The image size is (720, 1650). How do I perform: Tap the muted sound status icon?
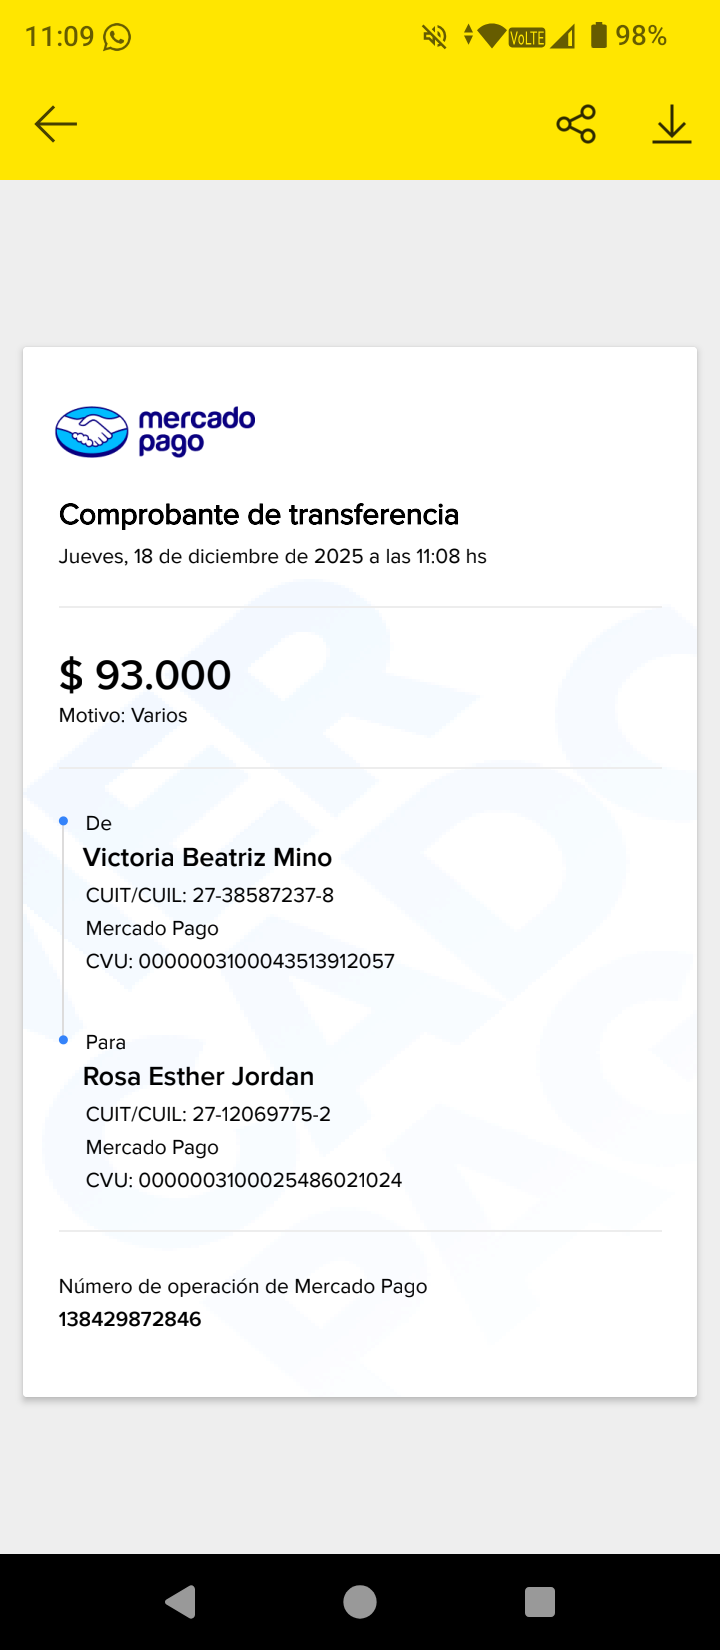tap(434, 37)
